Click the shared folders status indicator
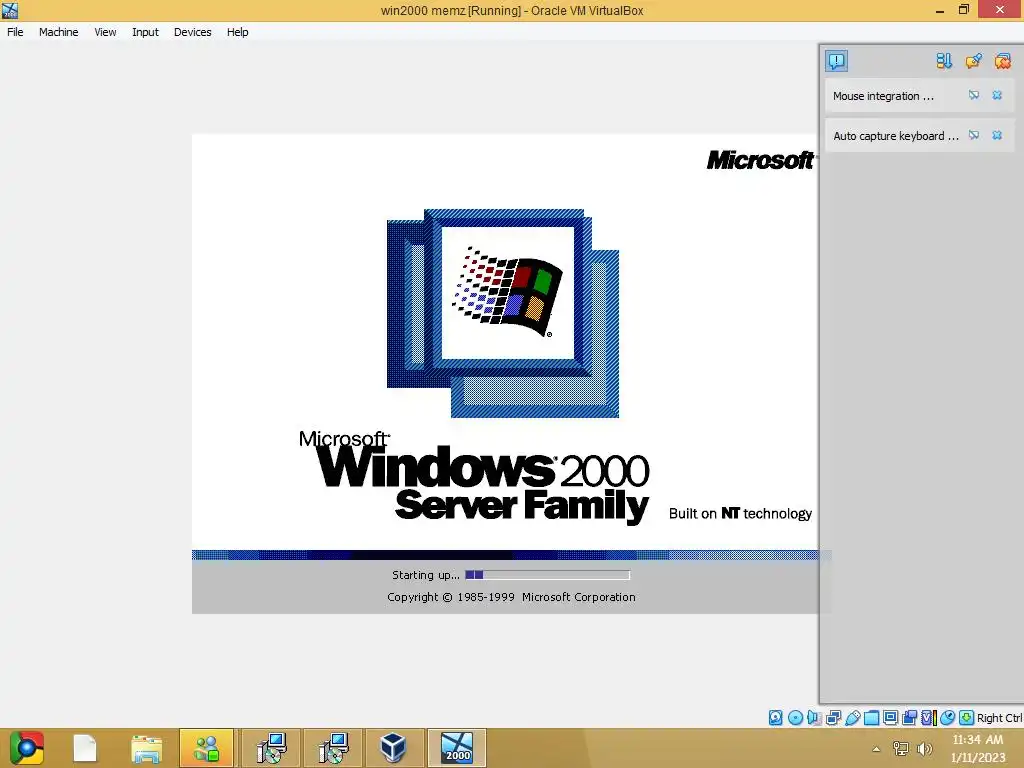The height and width of the screenshot is (768, 1024). tap(871, 718)
